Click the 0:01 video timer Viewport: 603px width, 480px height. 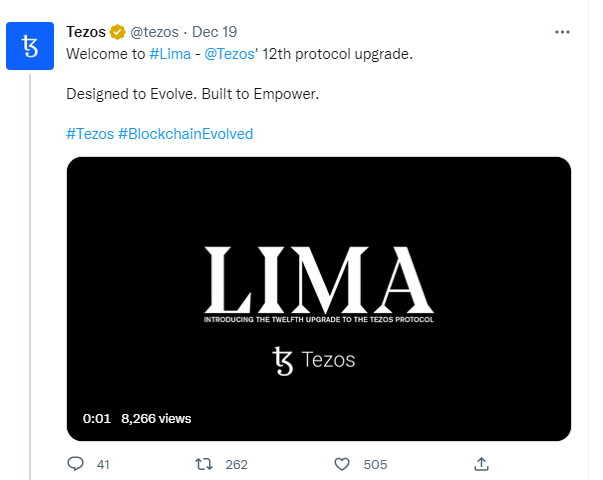[97, 418]
